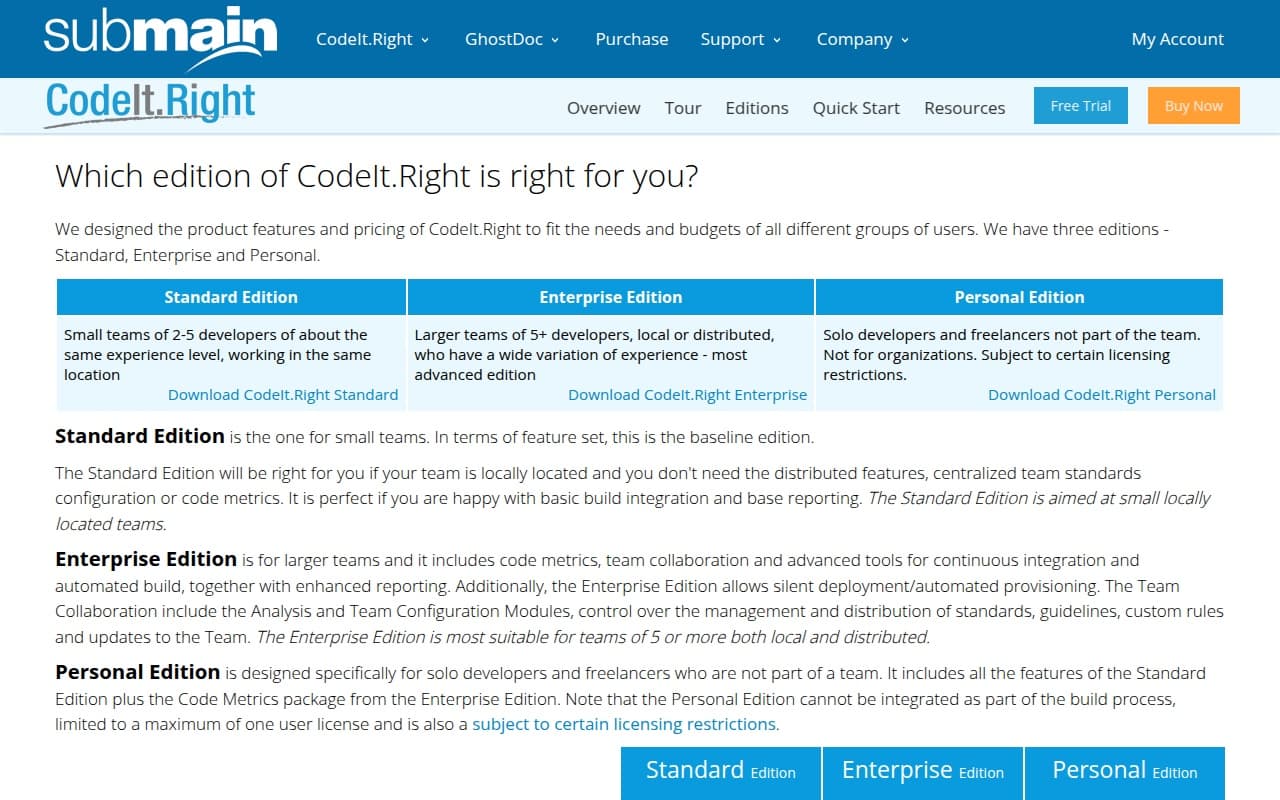
Task: Navigate to the Purchase page
Action: pyautogui.click(x=631, y=39)
